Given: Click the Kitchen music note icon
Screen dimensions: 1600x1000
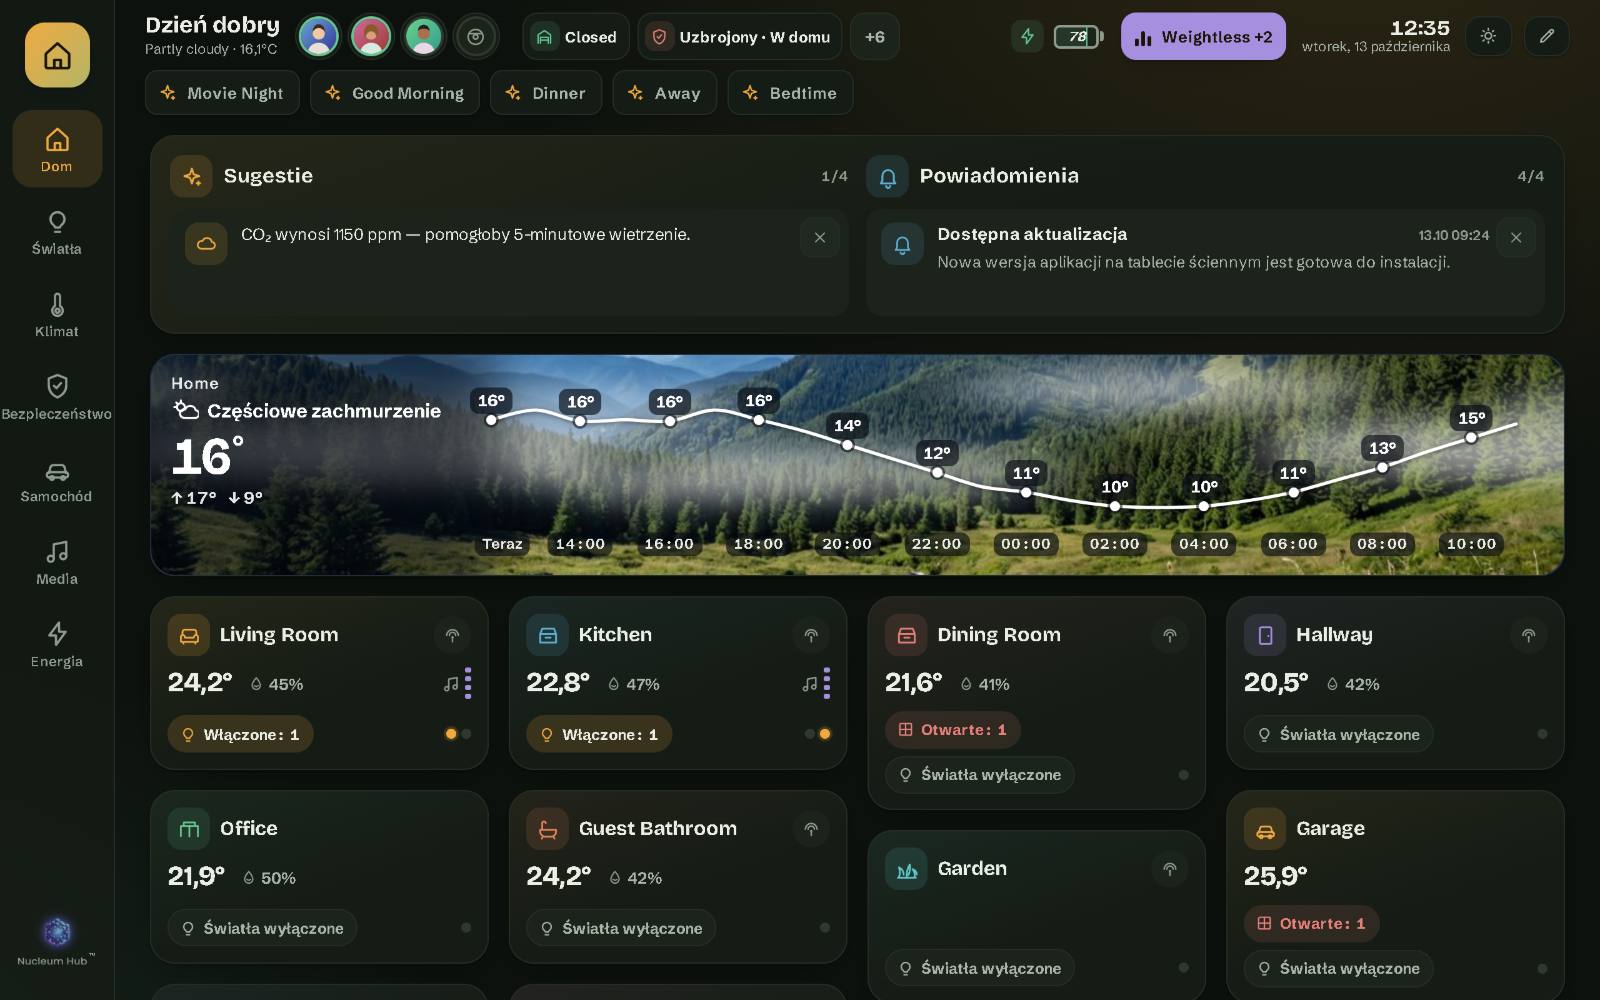Looking at the screenshot, I should pyautogui.click(x=810, y=684).
